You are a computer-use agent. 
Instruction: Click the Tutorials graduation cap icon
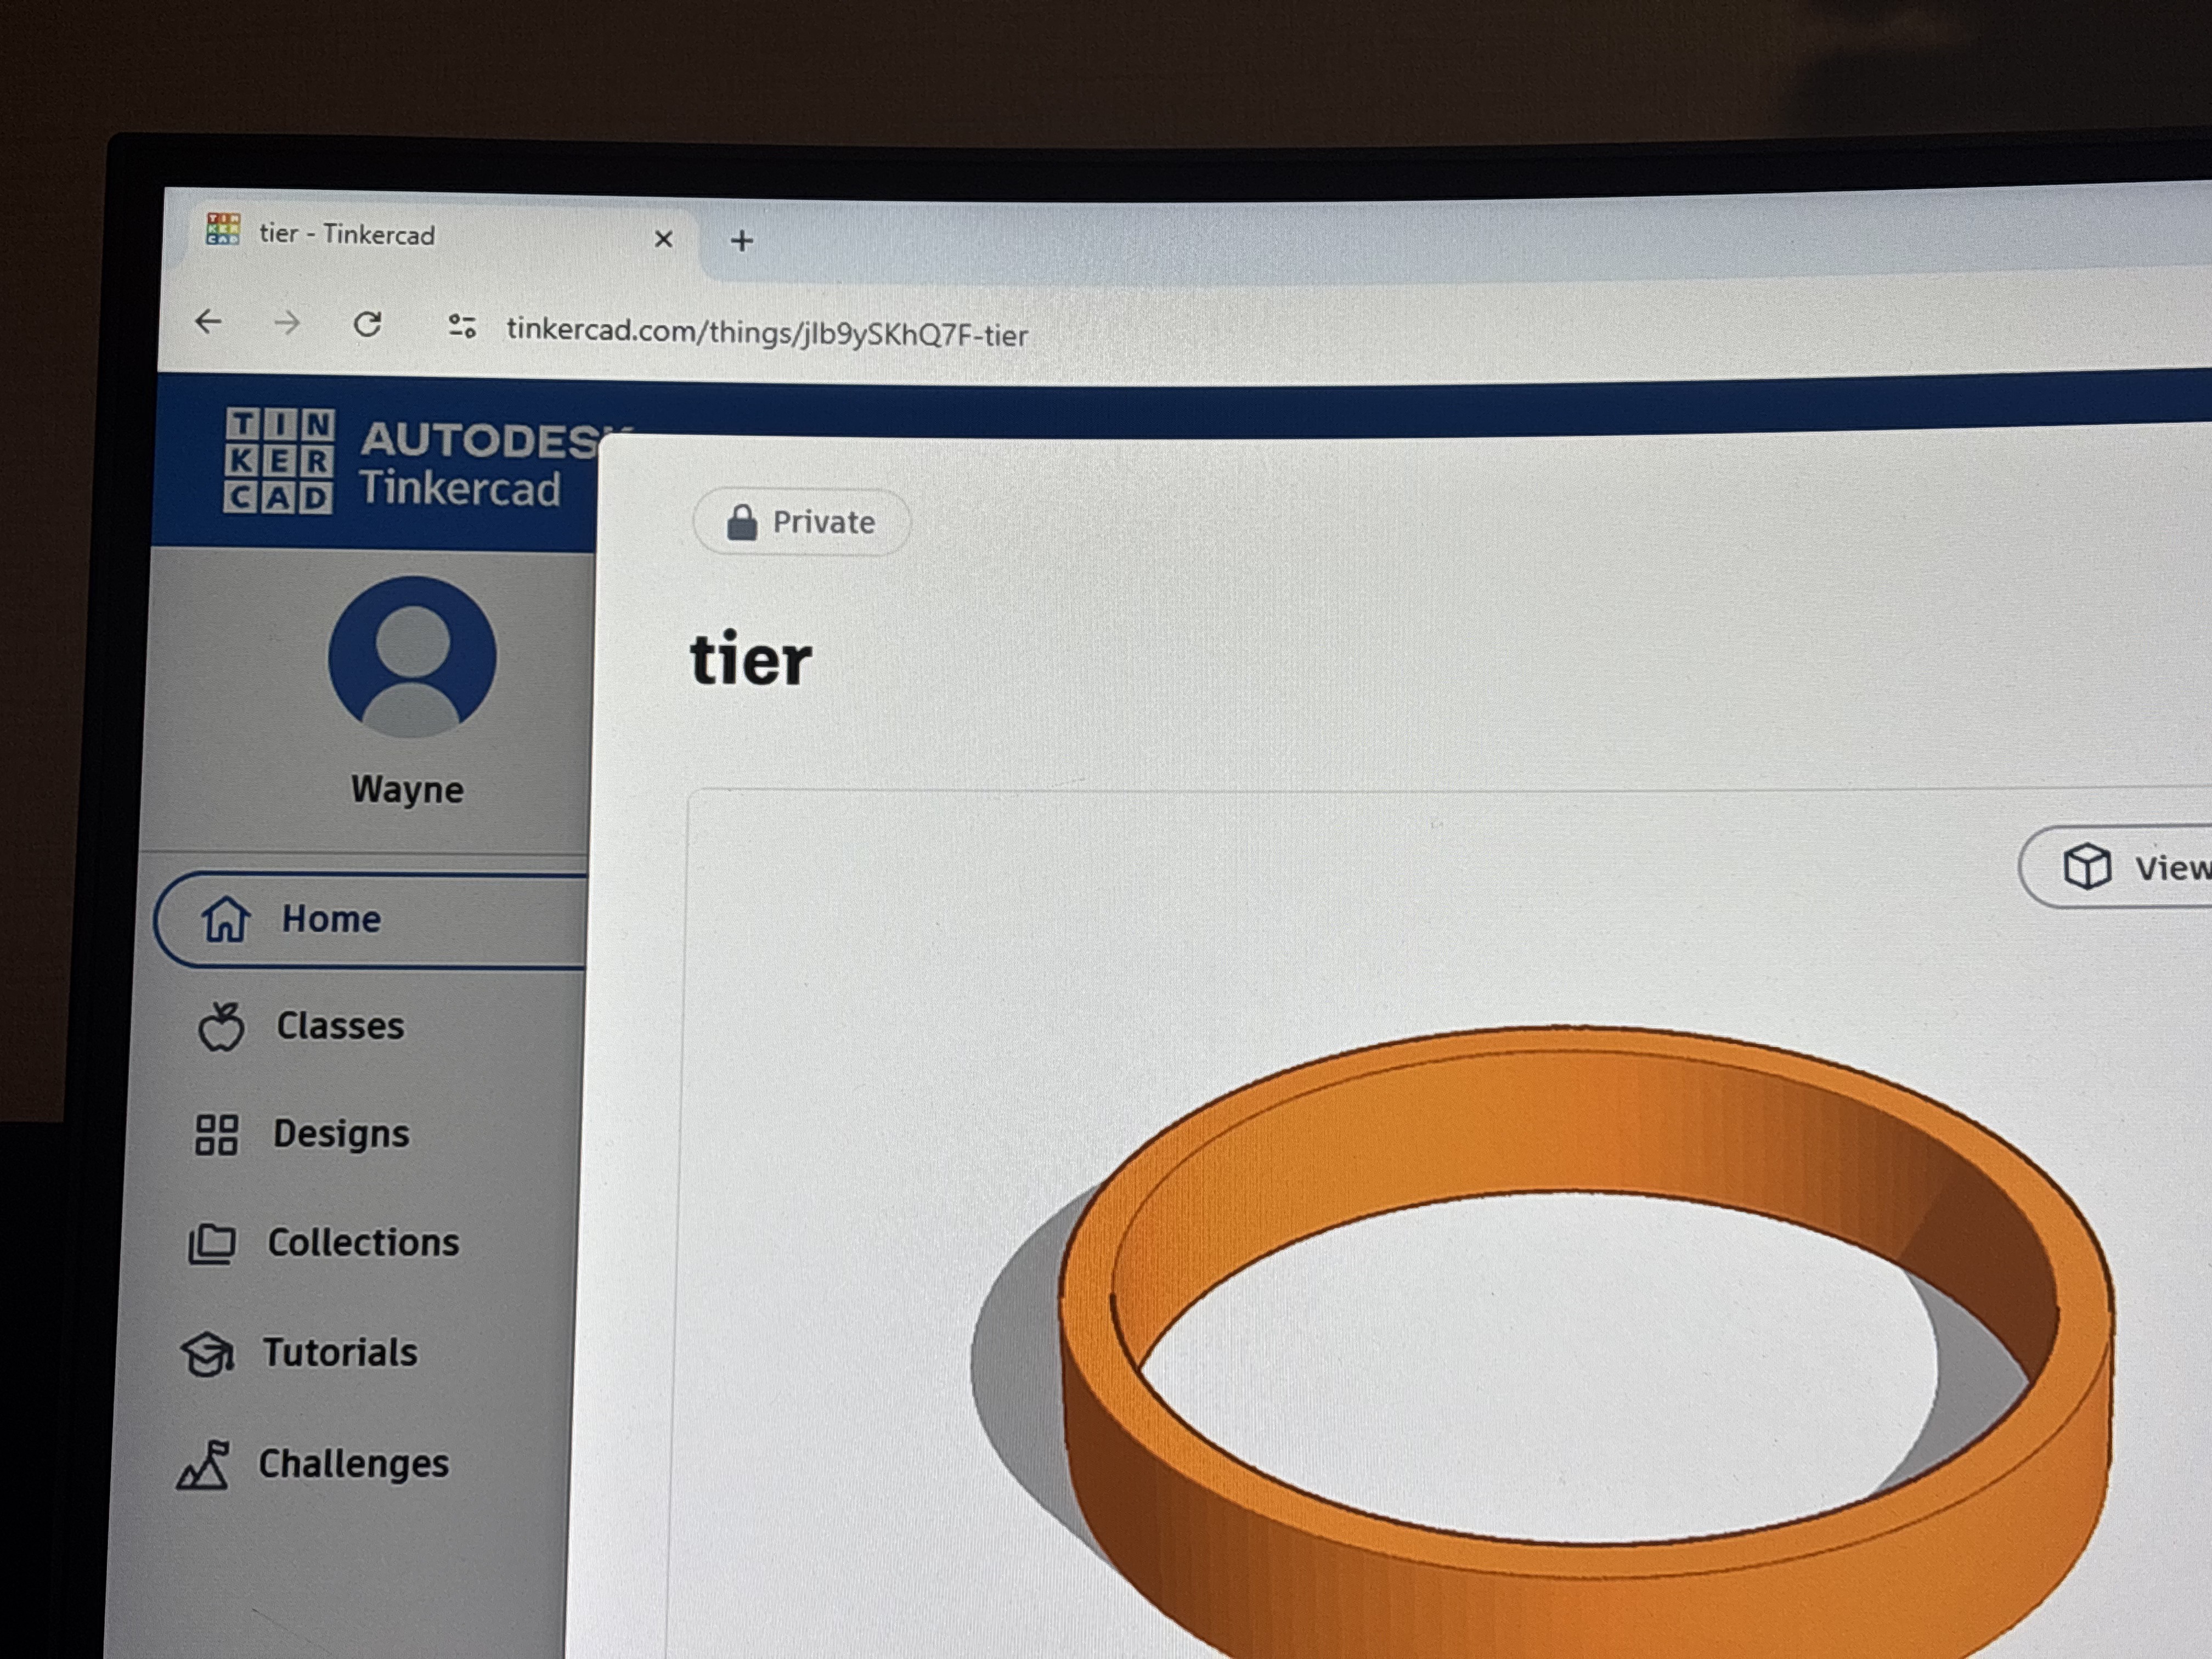tap(208, 1354)
